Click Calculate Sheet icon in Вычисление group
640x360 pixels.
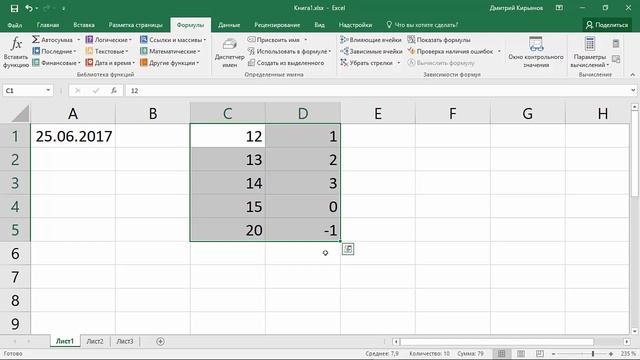click(x=616, y=60)
